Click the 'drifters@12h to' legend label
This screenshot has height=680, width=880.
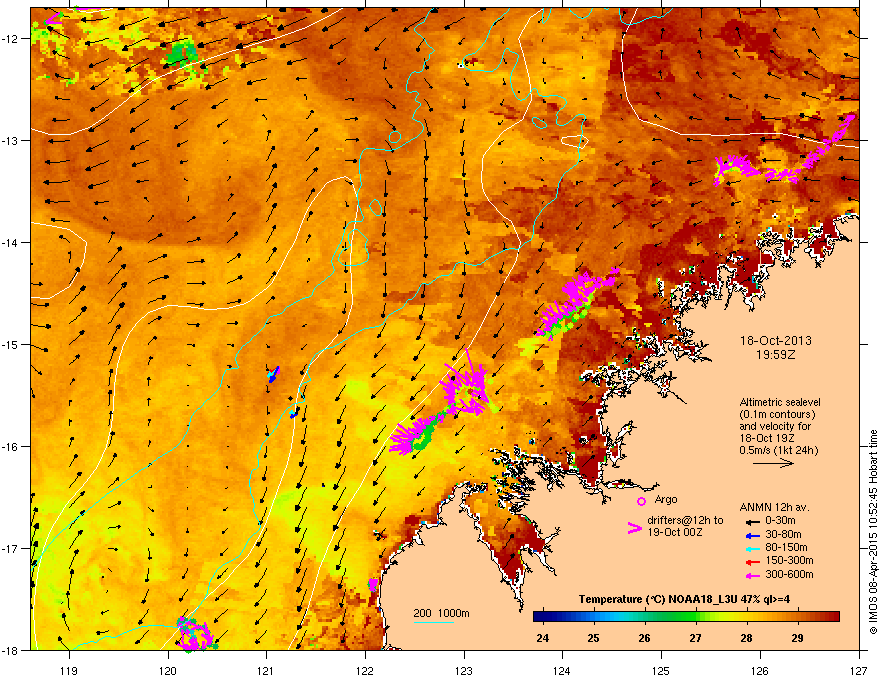click(685, 520)
